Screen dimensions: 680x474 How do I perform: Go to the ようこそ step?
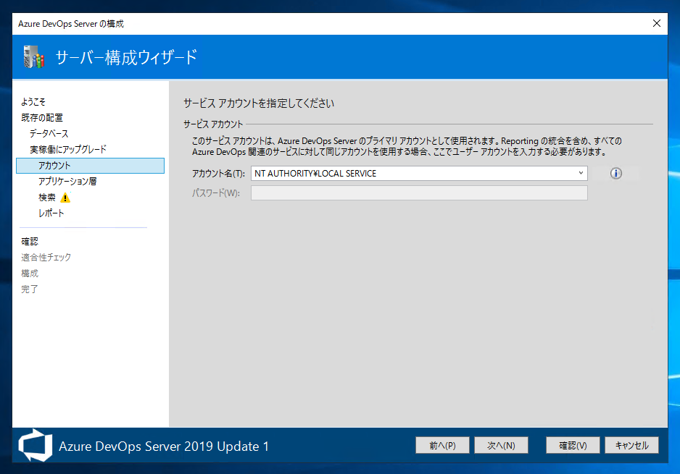click(x=33, y=102)
